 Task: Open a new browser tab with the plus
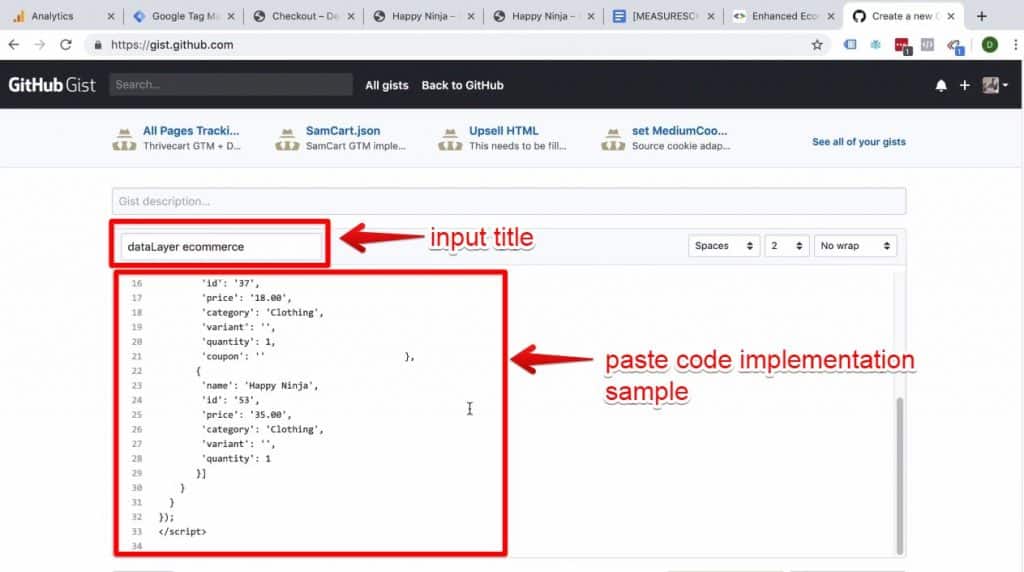982,16
